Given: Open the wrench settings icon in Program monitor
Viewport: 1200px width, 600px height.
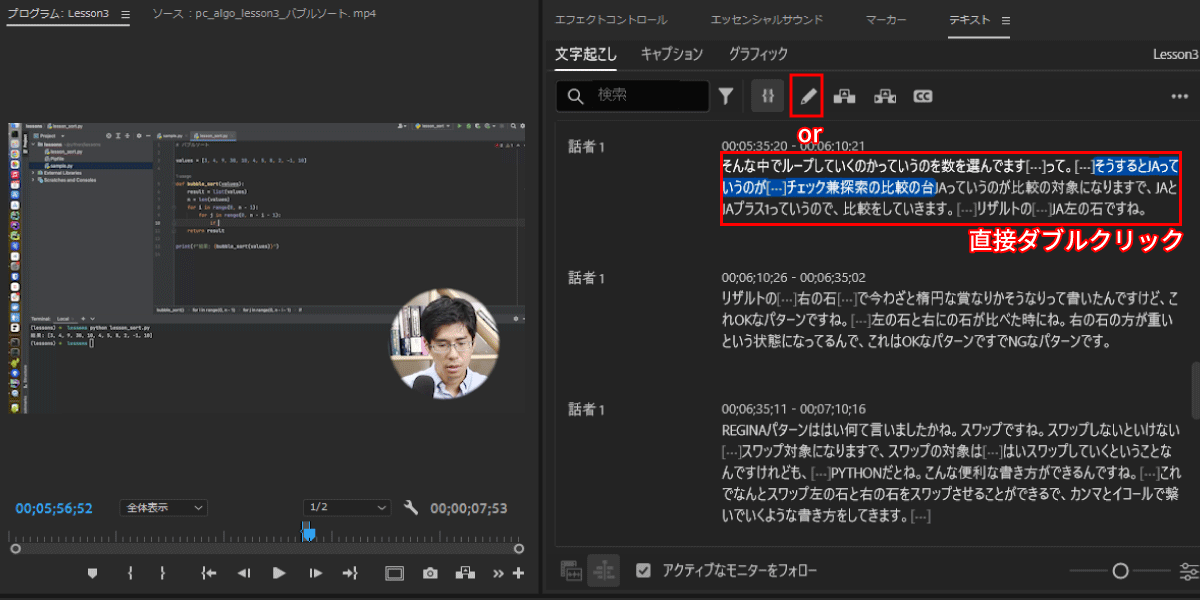Looking at the screenshot, I should pos(410,508).
